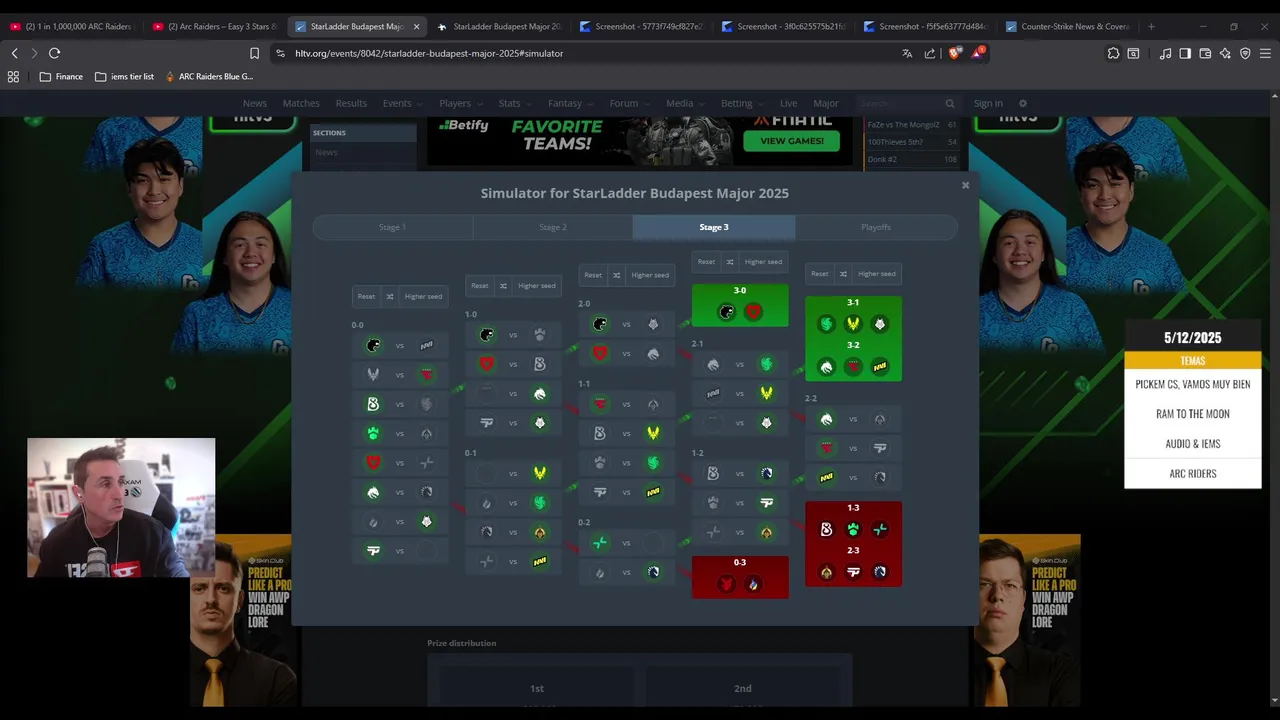
Task: Switch to the 1 in 1,000,000 ARC Raiders tab
Action: 70,26
